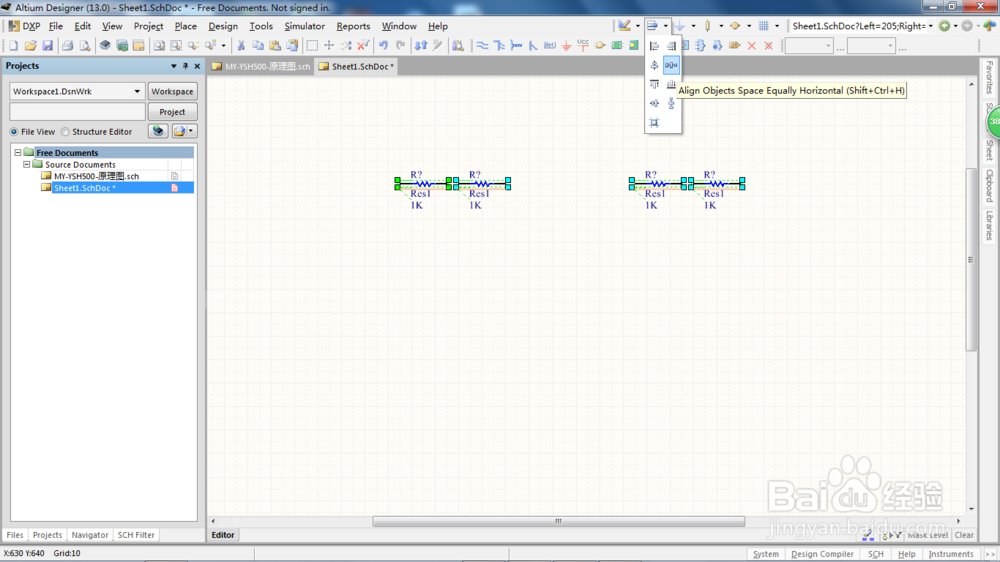1000x562 pixels.
Task: Open the DXP menu
Action: pos(25,26)
